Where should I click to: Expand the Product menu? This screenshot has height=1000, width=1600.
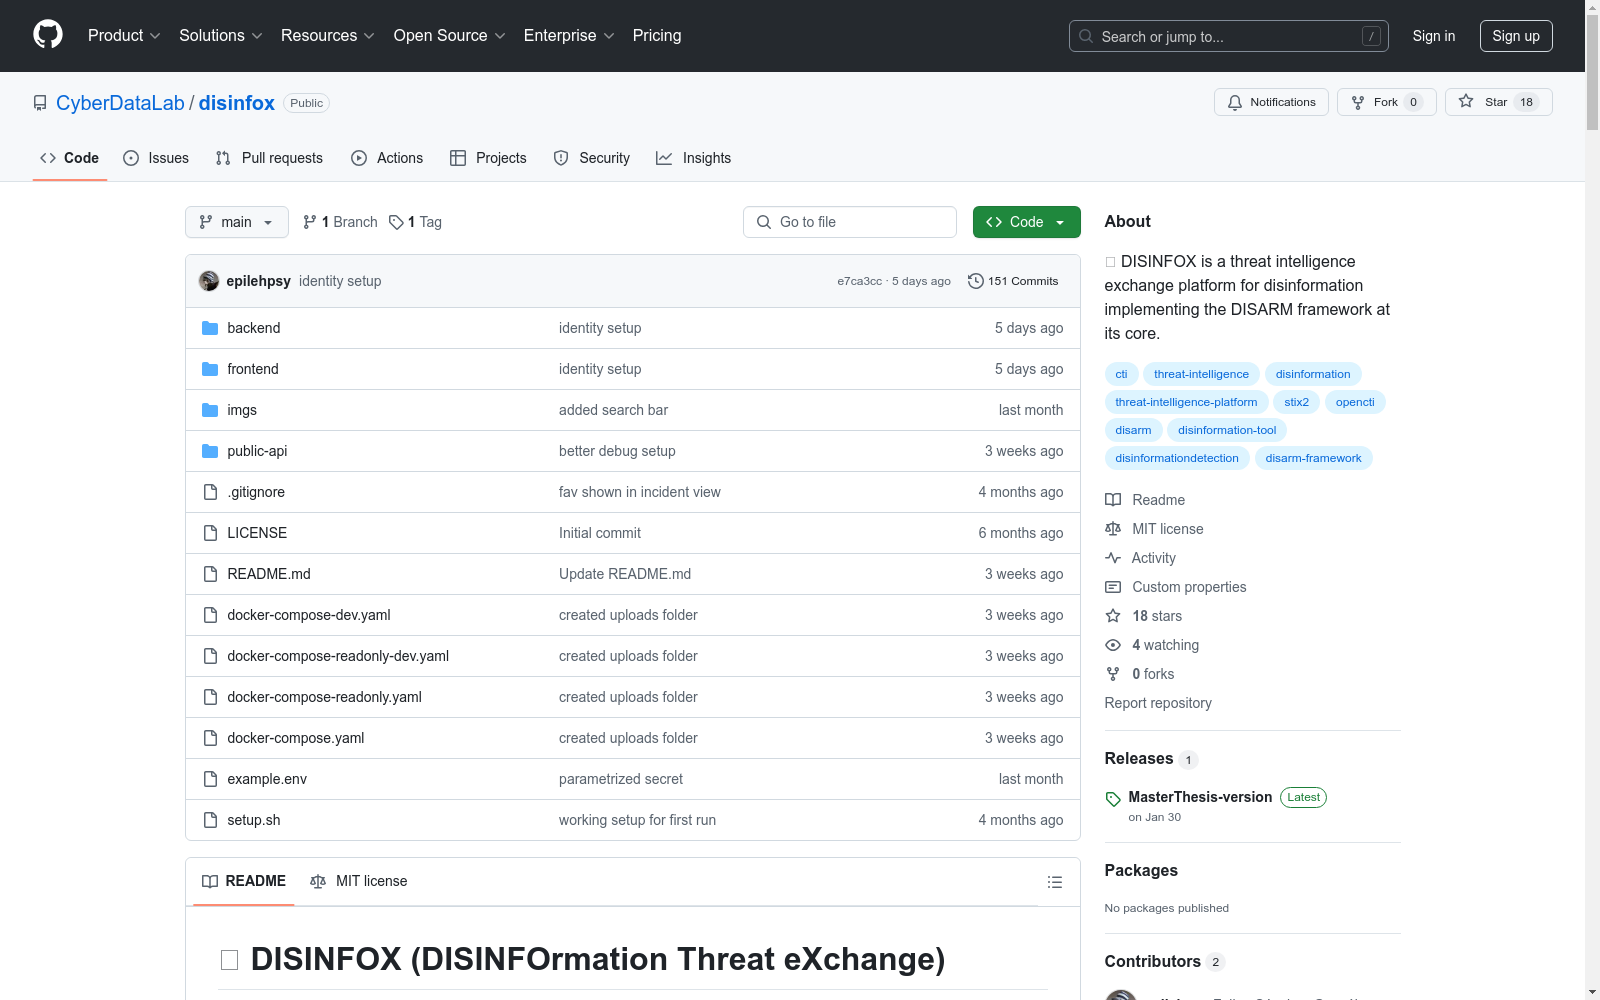(124, 36)
